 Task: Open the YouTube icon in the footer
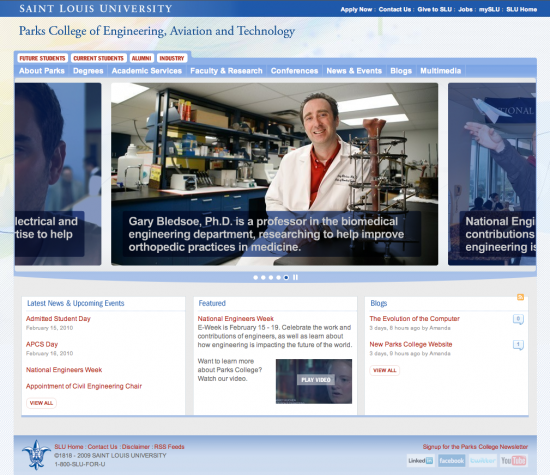tap(514, 460)
